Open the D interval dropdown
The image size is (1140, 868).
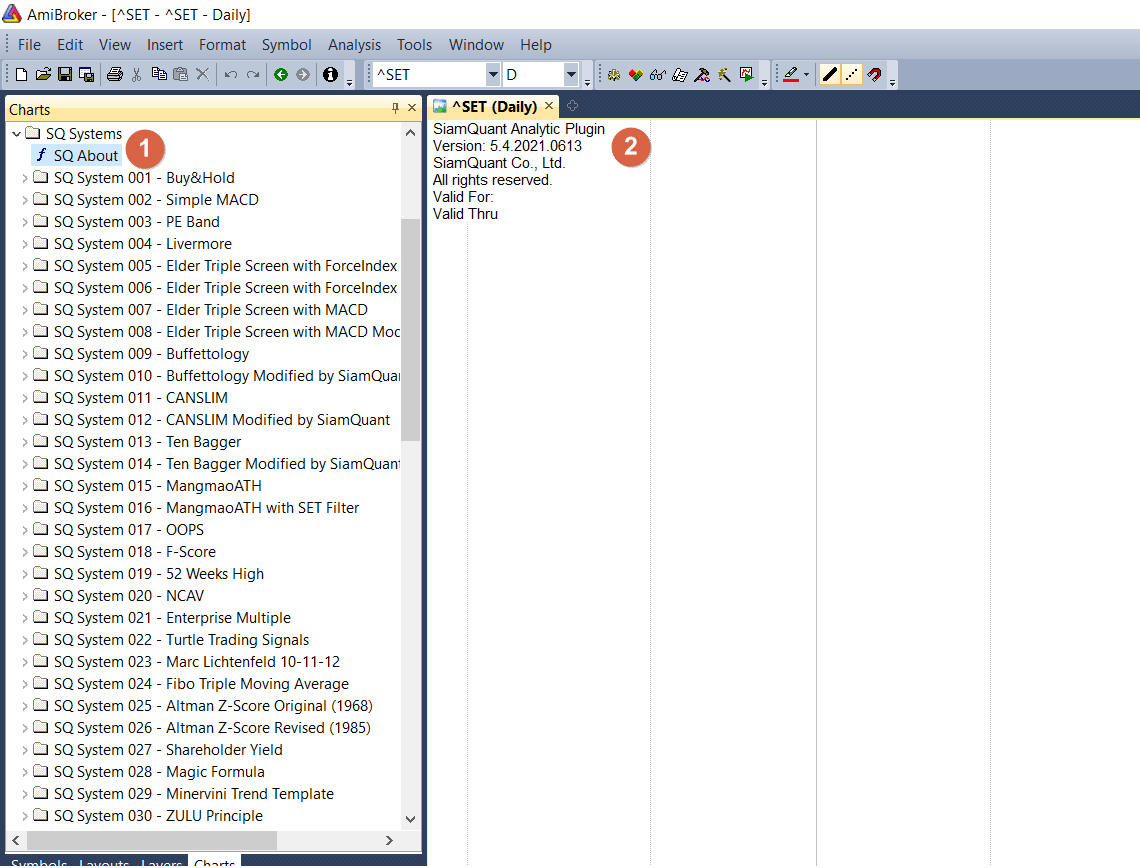571,75
